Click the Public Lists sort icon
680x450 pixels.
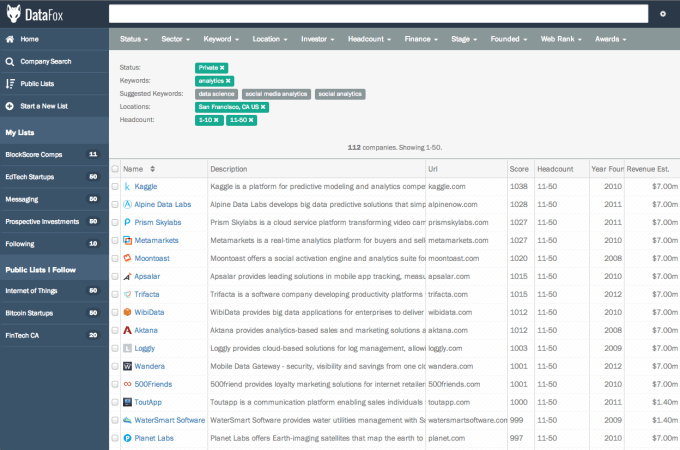point(10,84)
